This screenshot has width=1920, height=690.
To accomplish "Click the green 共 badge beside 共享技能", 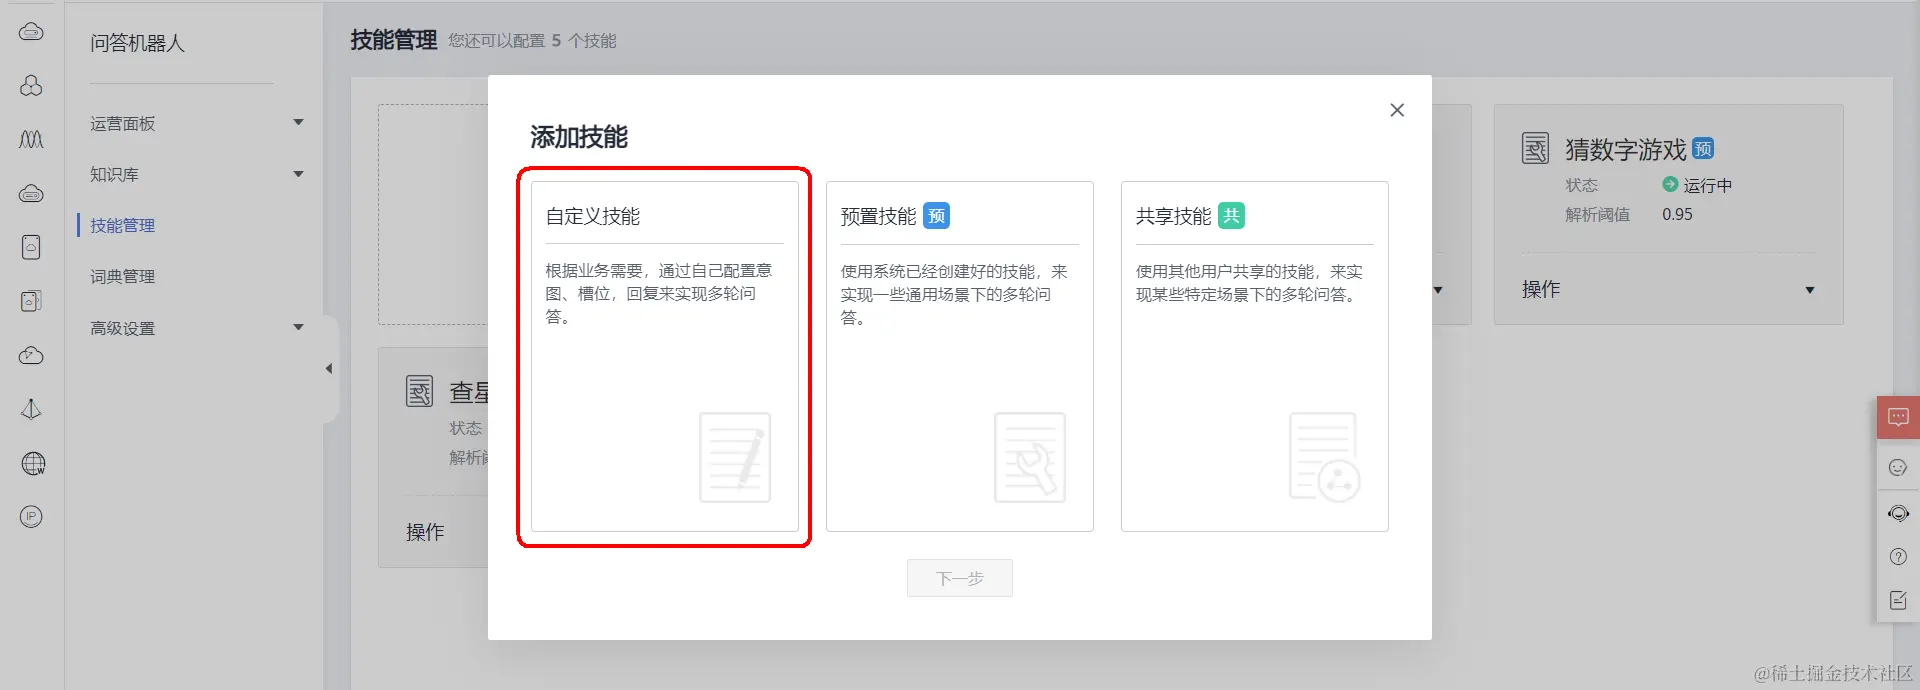I will [x=1231, y=216].
